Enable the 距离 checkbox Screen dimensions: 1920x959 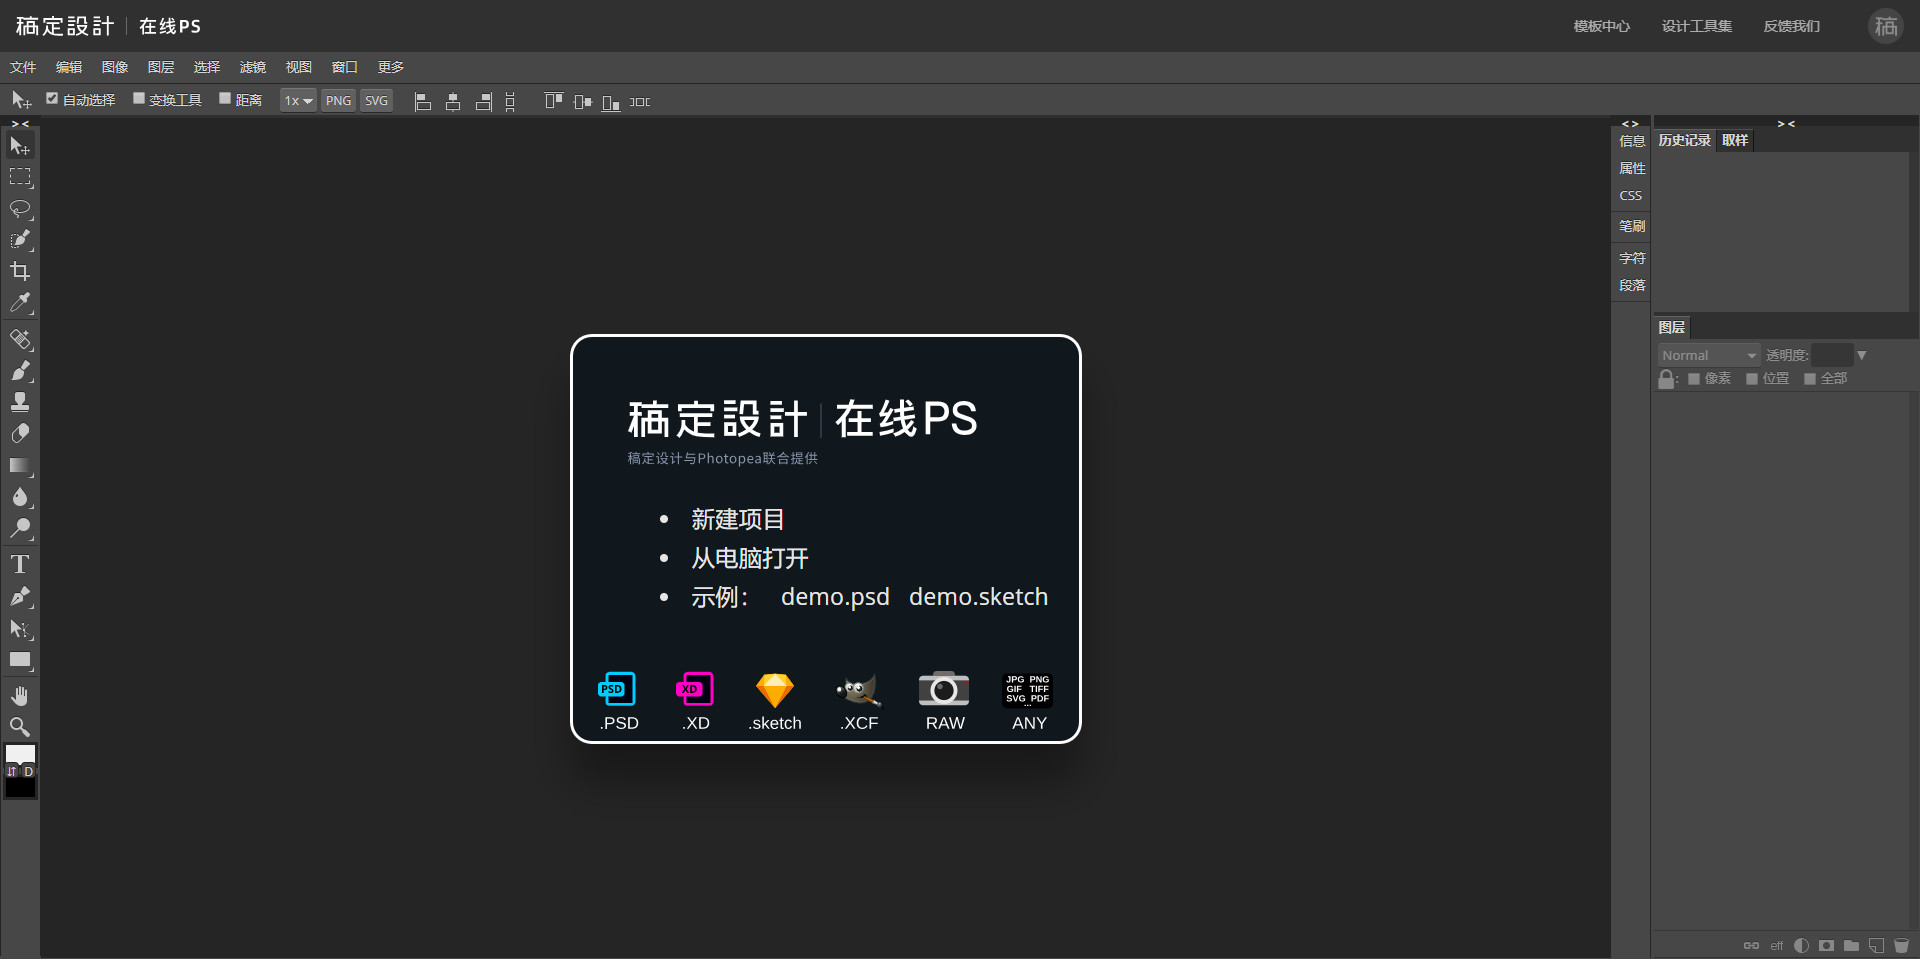225,99
